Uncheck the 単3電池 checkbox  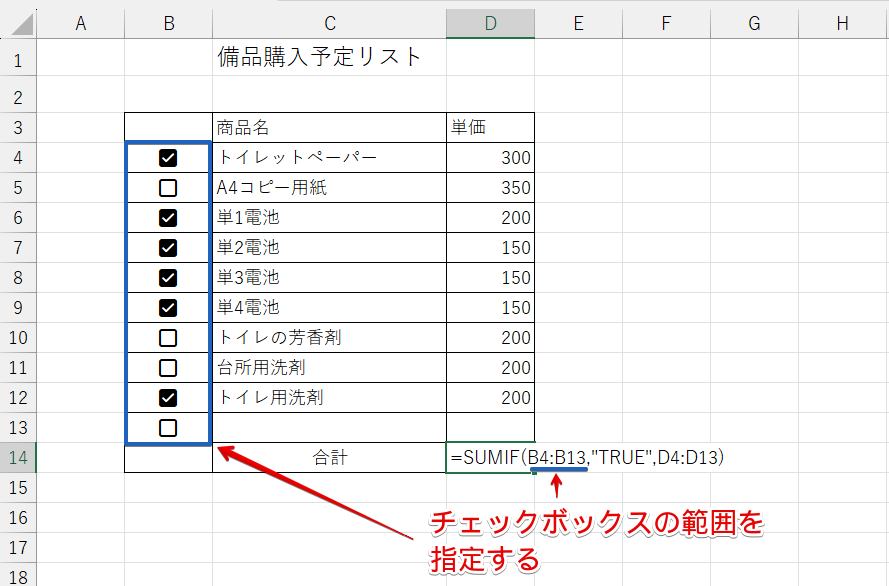(168, 278)
